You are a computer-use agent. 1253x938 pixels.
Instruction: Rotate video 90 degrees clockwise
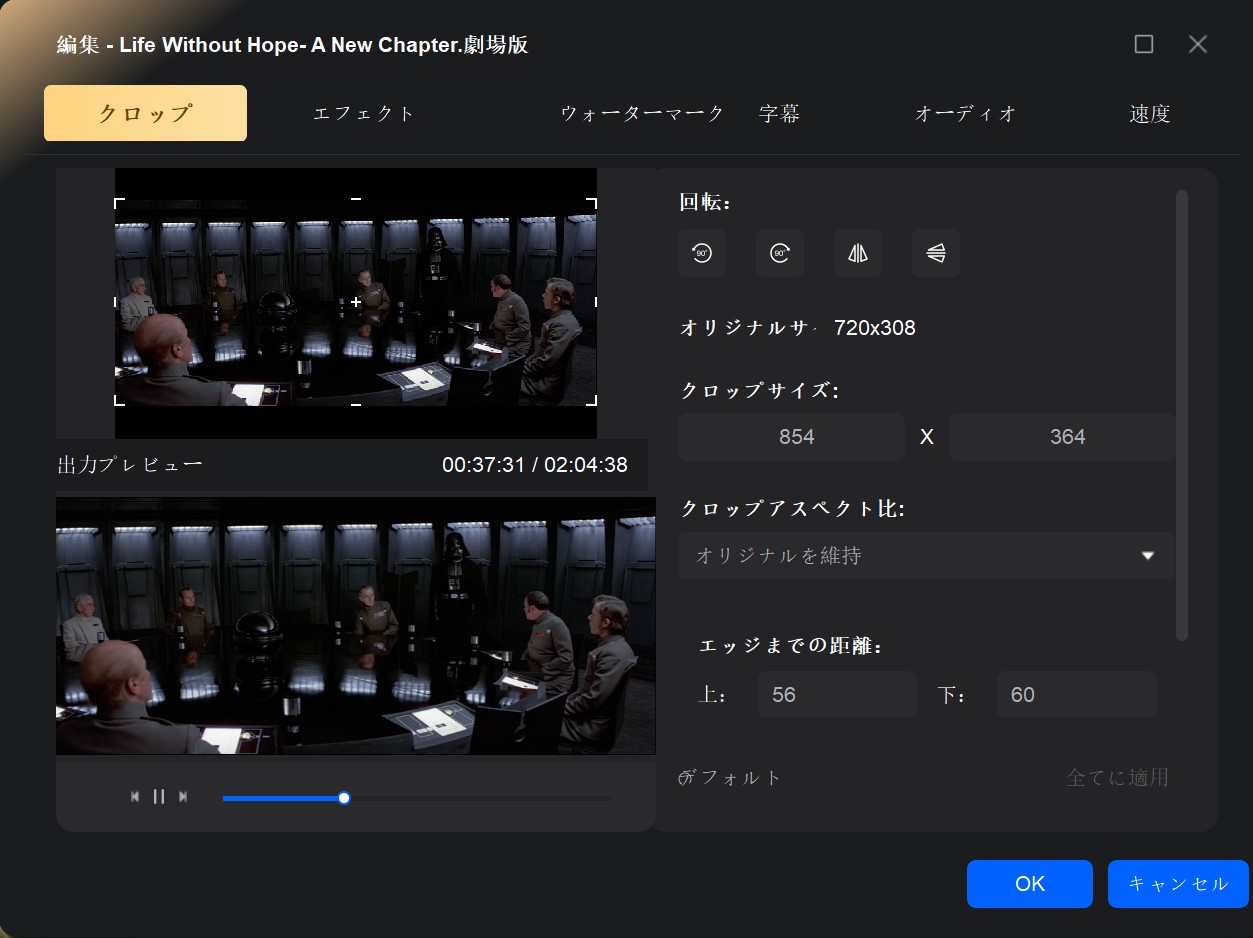[x=780, y=253]
